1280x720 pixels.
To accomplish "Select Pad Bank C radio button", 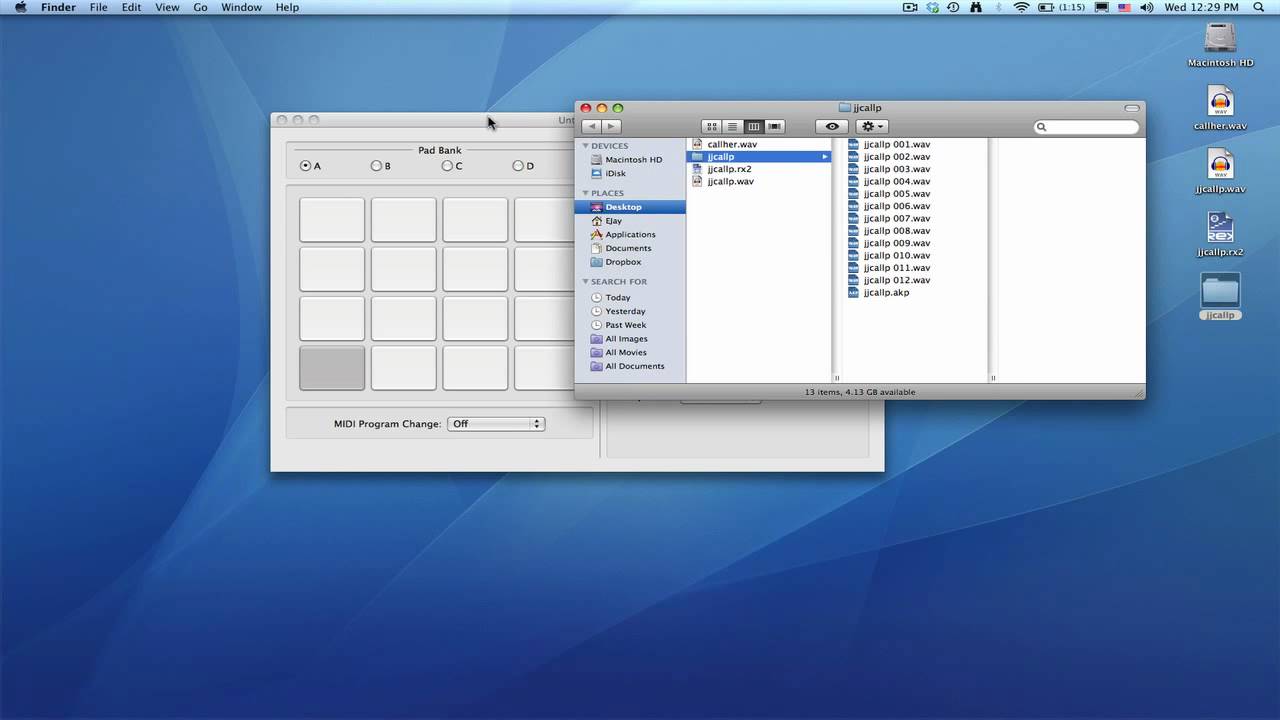I will tap(447, 166).
